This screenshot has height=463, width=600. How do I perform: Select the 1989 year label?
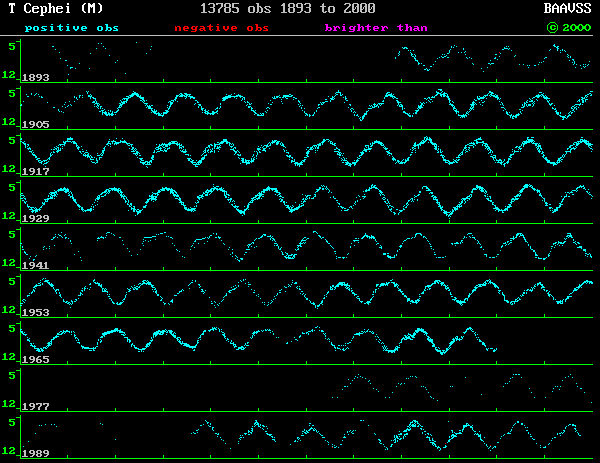[x=36, y=454]
